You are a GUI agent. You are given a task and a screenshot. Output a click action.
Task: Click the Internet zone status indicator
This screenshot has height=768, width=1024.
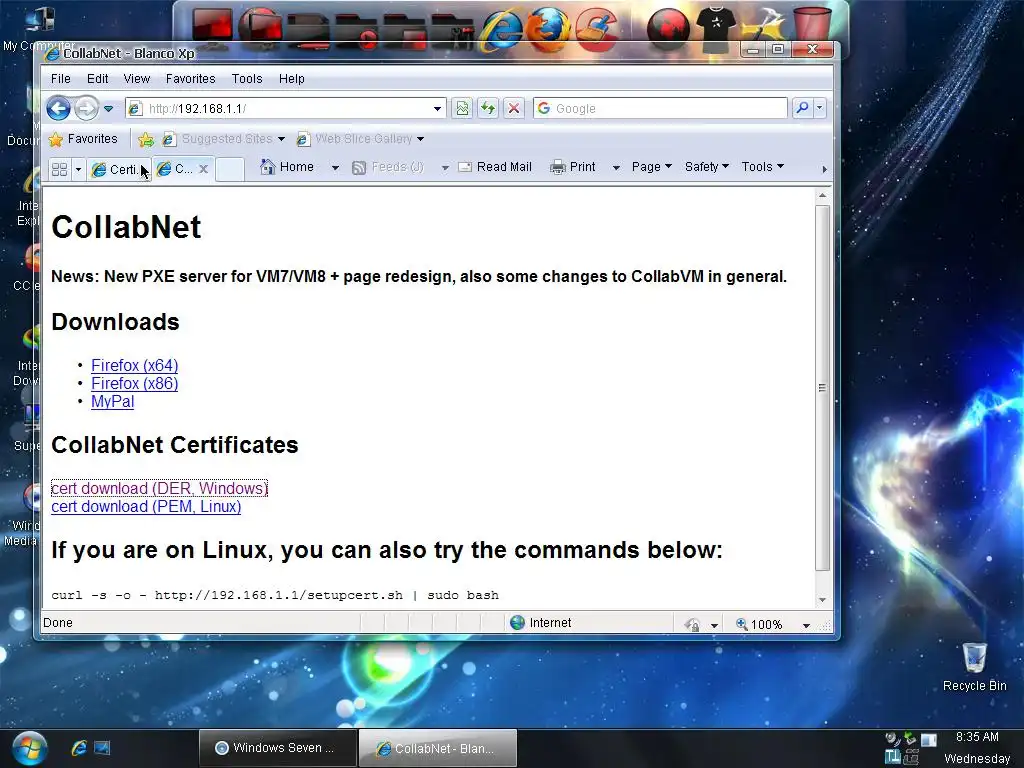click(541, 623)
